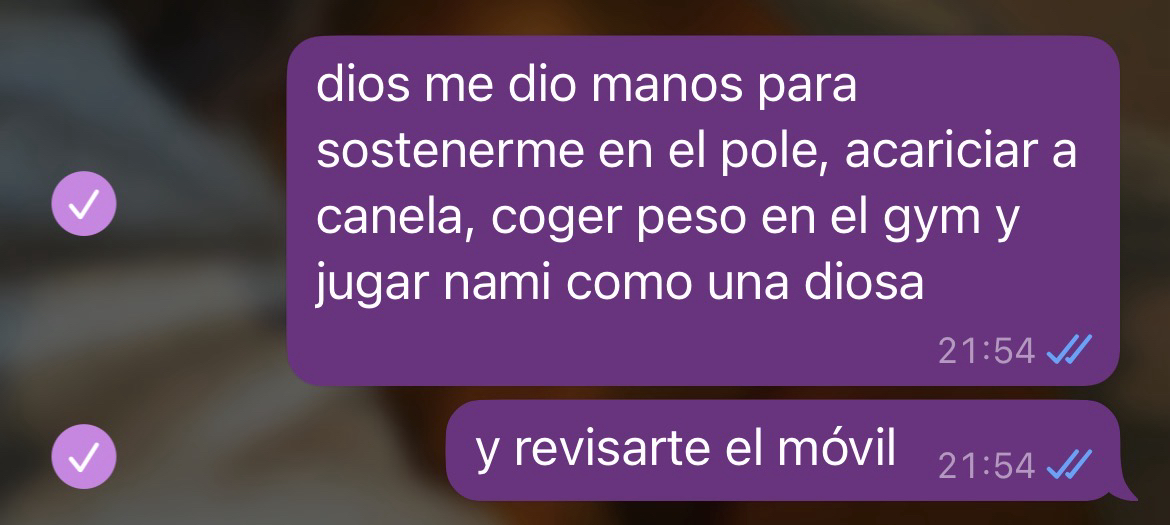Tap the blue double-check on the 'dios me dio manos' message
The width and height of the screenshot is (1170, 525).
click(x=1069, y=349)
